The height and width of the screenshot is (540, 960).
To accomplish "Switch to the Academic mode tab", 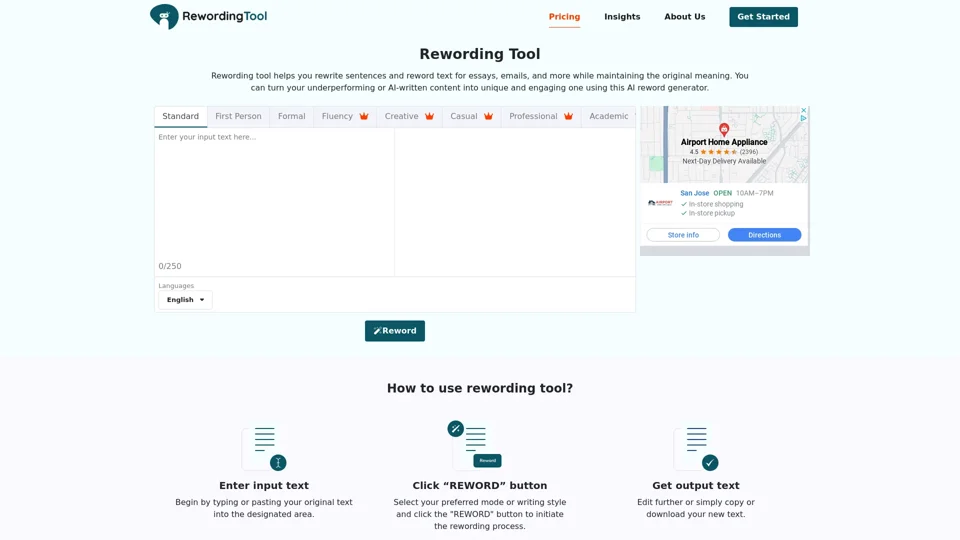I will click(x=609, y=116).
